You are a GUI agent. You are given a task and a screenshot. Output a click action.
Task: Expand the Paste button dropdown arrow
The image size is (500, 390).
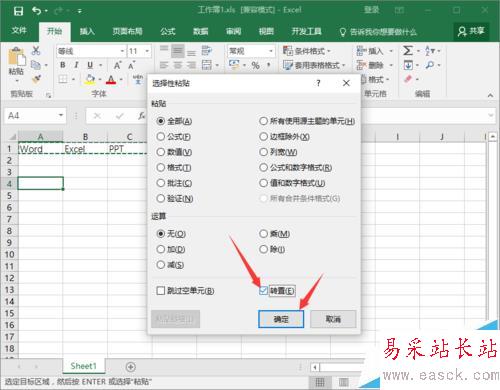click(x=17, y=81)
